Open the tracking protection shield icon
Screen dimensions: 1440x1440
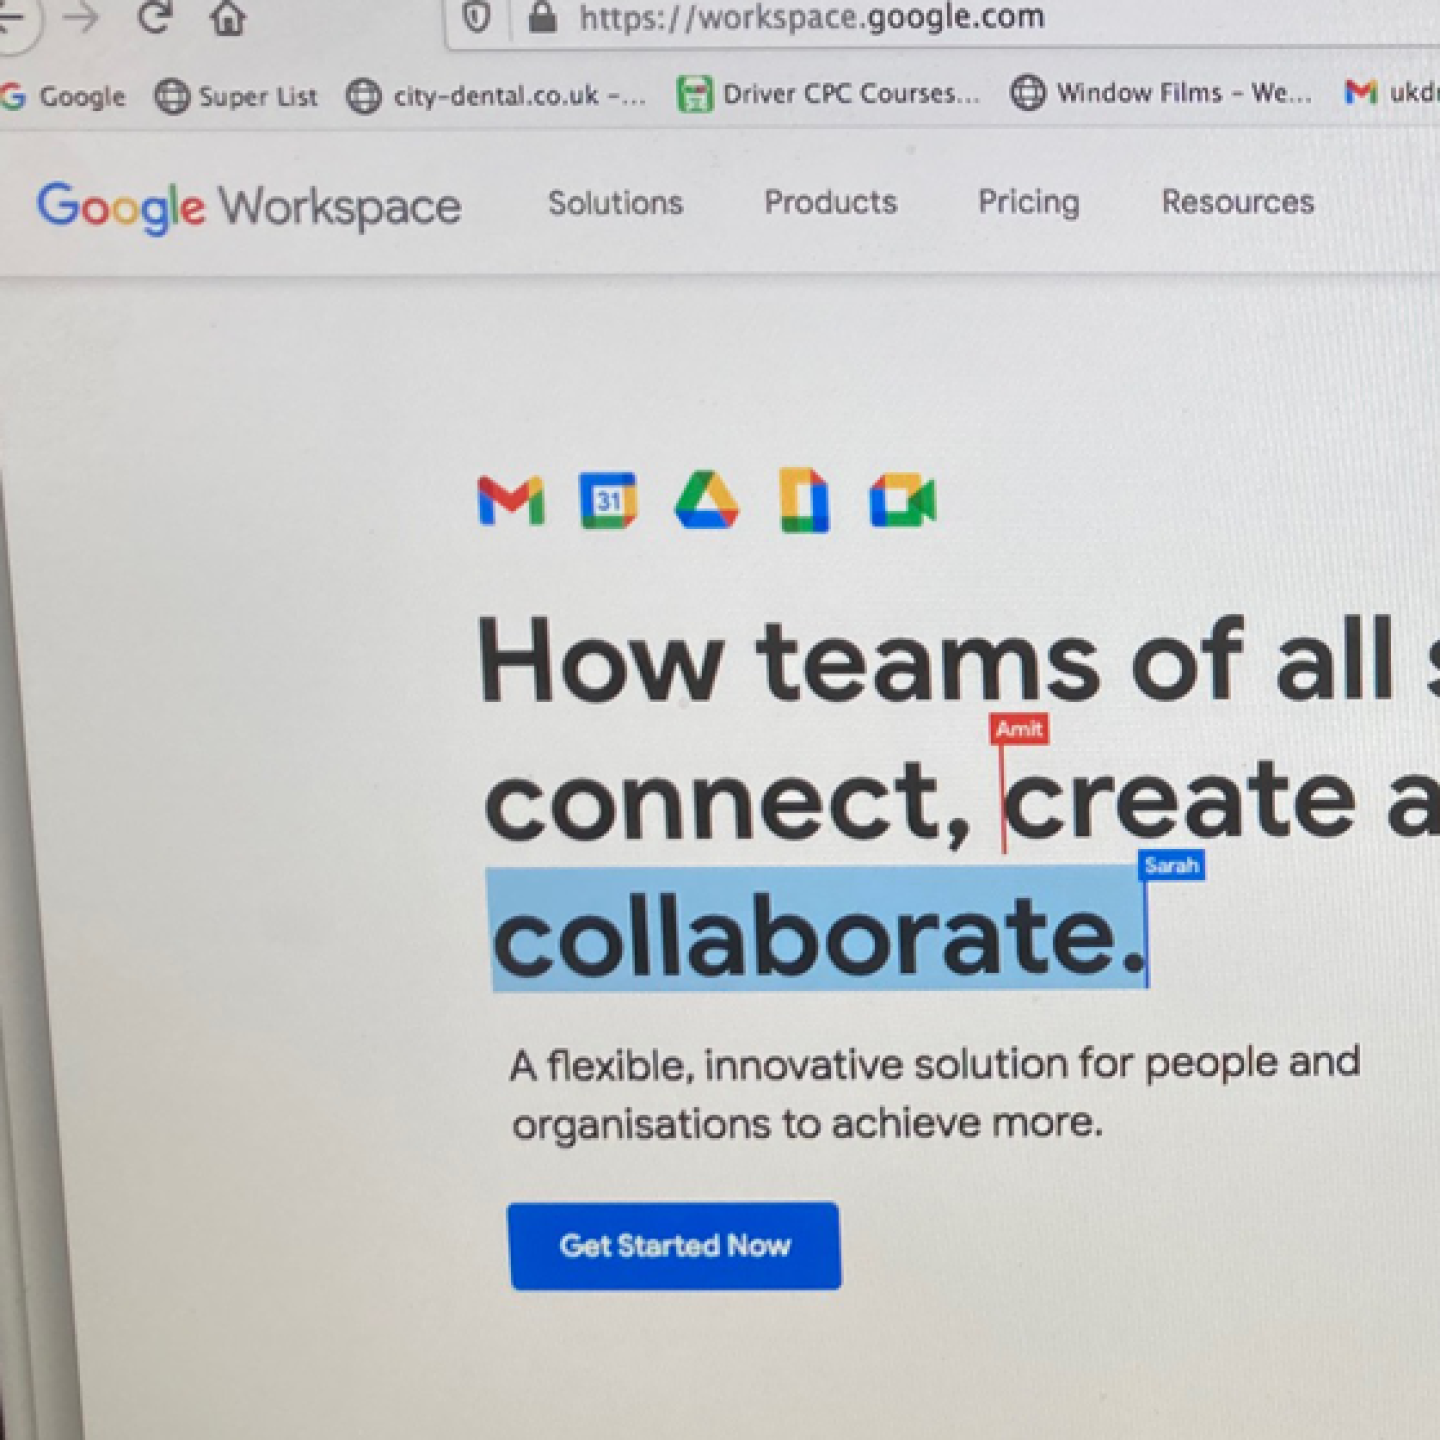477,17
